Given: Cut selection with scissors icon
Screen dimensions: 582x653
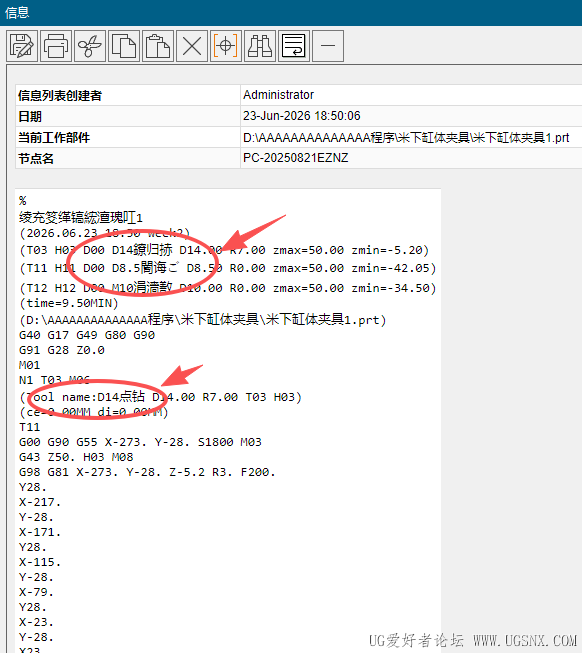Looking at the screenshot, I should 90,46.
